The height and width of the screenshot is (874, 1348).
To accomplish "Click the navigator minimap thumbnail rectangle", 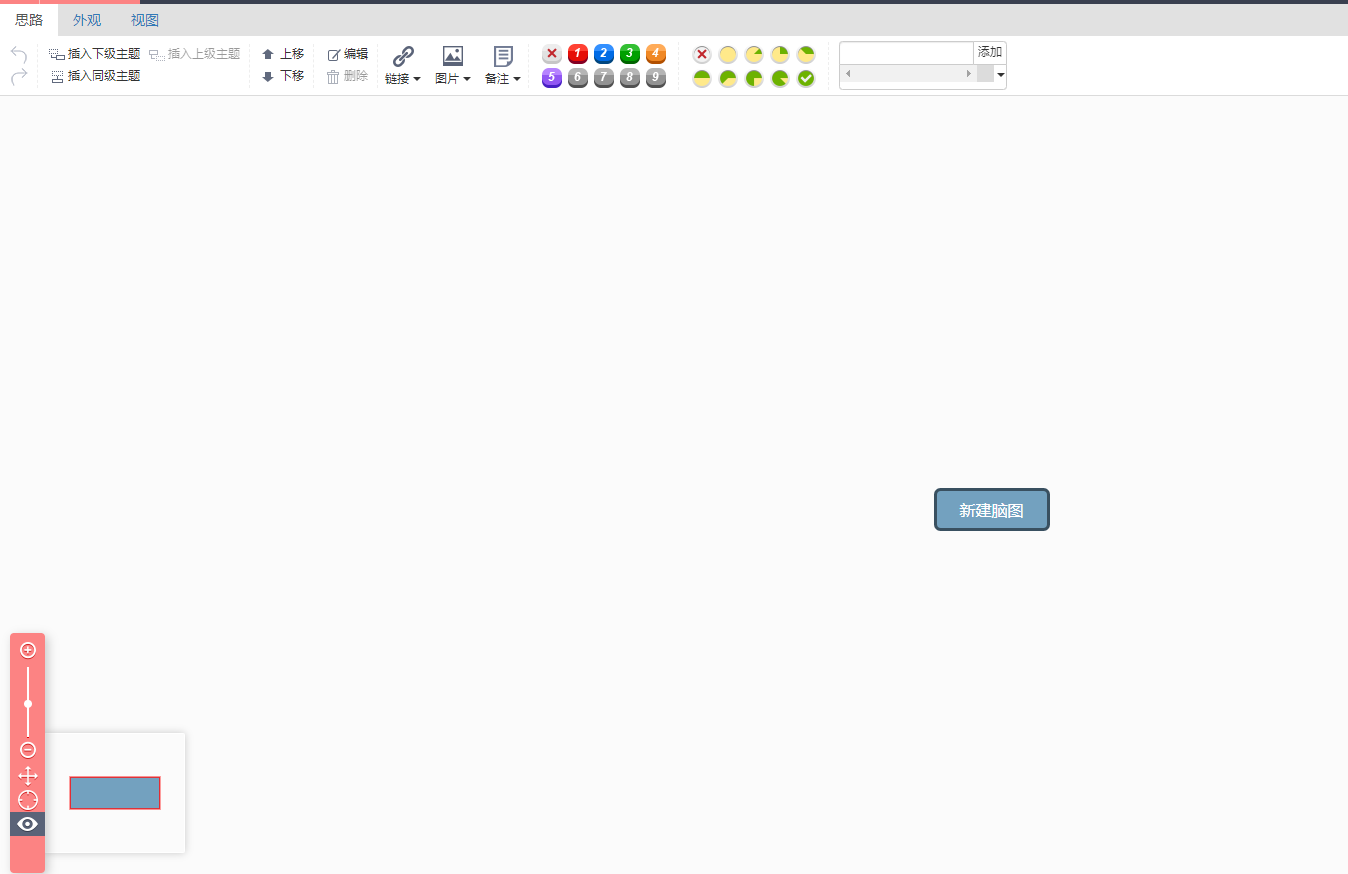I will pos(115,793).
